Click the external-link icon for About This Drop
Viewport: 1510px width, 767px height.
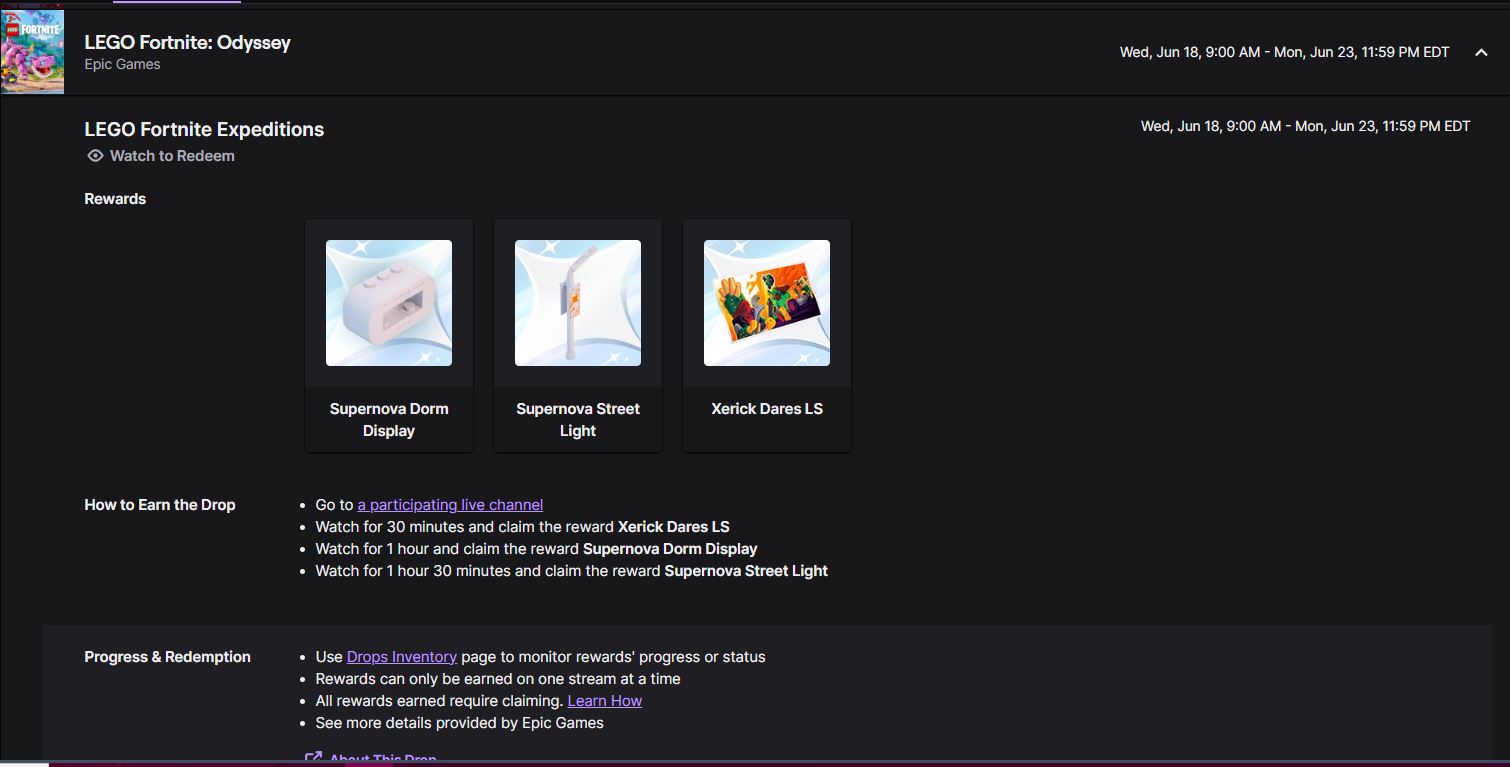coord(313,759)
